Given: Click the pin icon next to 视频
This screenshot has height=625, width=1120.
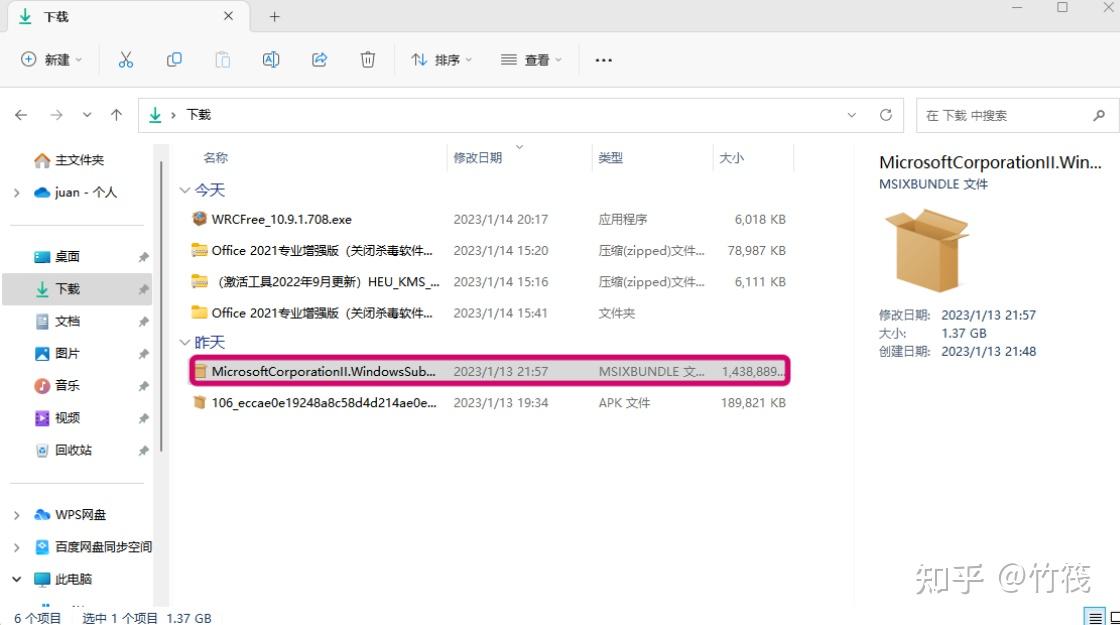Looking at the screenshot, I should pos(143,418).
